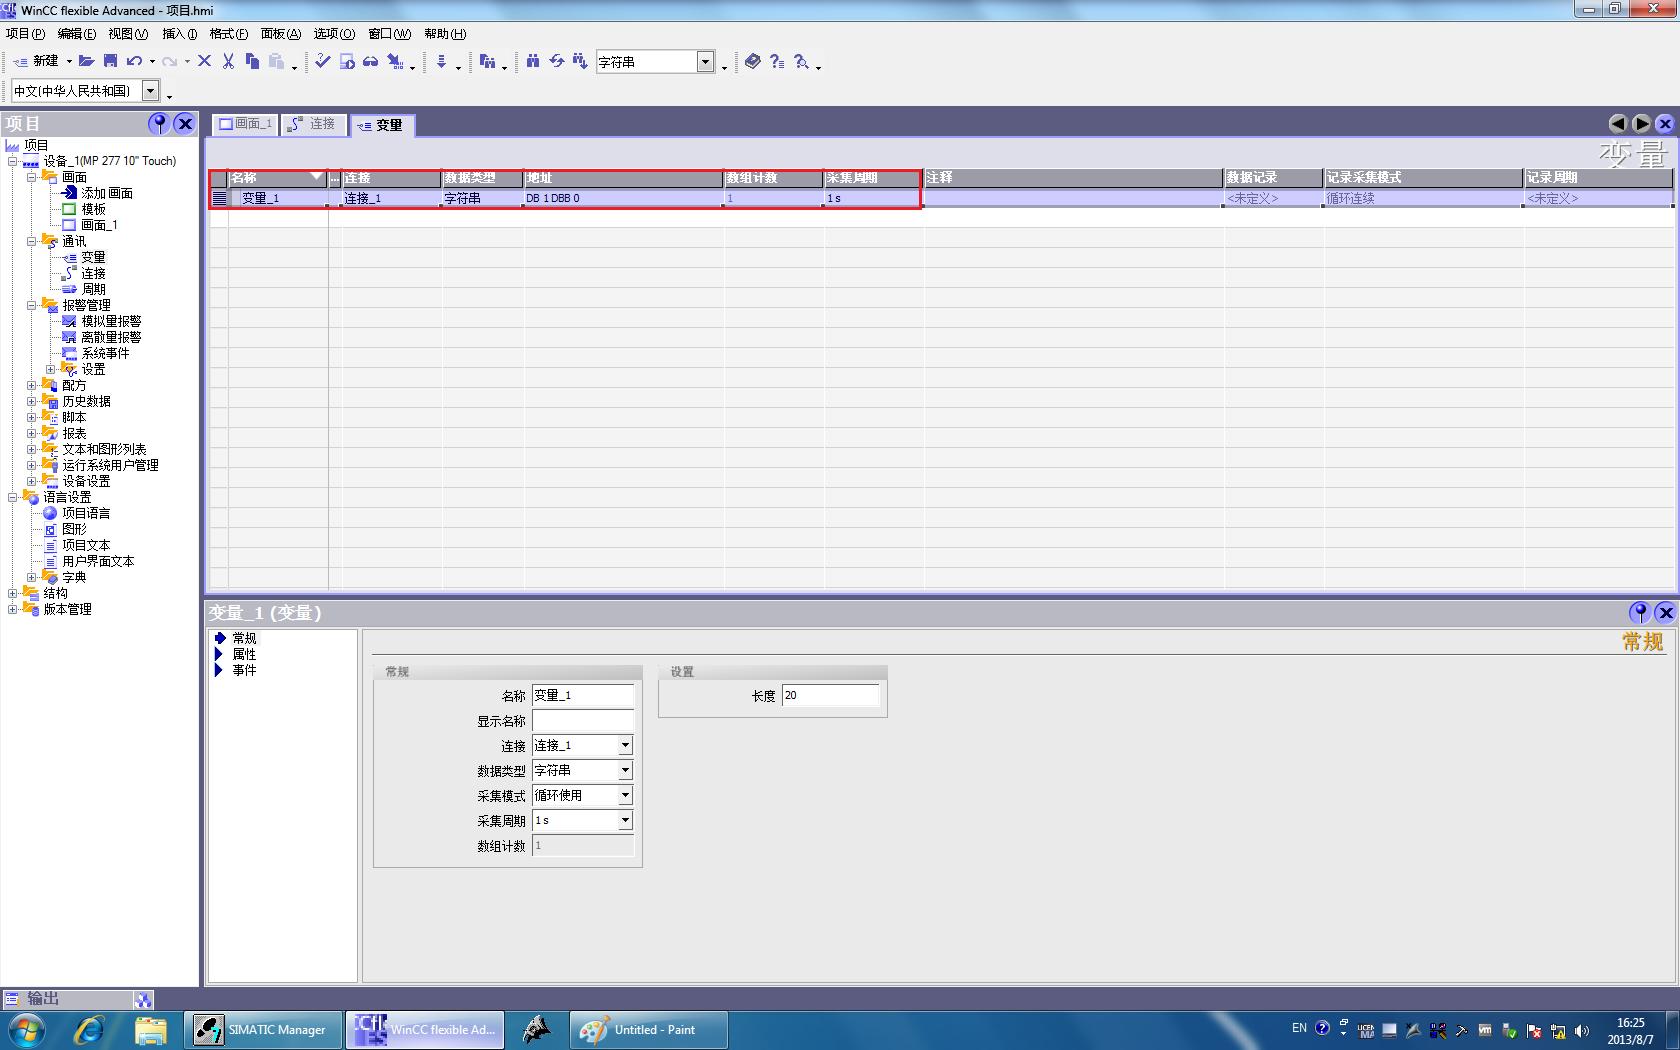Image resolution: width=1680 pixels, height=1050 pixels.
Task: Open the 采集模式 dropdown in properties
Action: [x=625, y=795]
